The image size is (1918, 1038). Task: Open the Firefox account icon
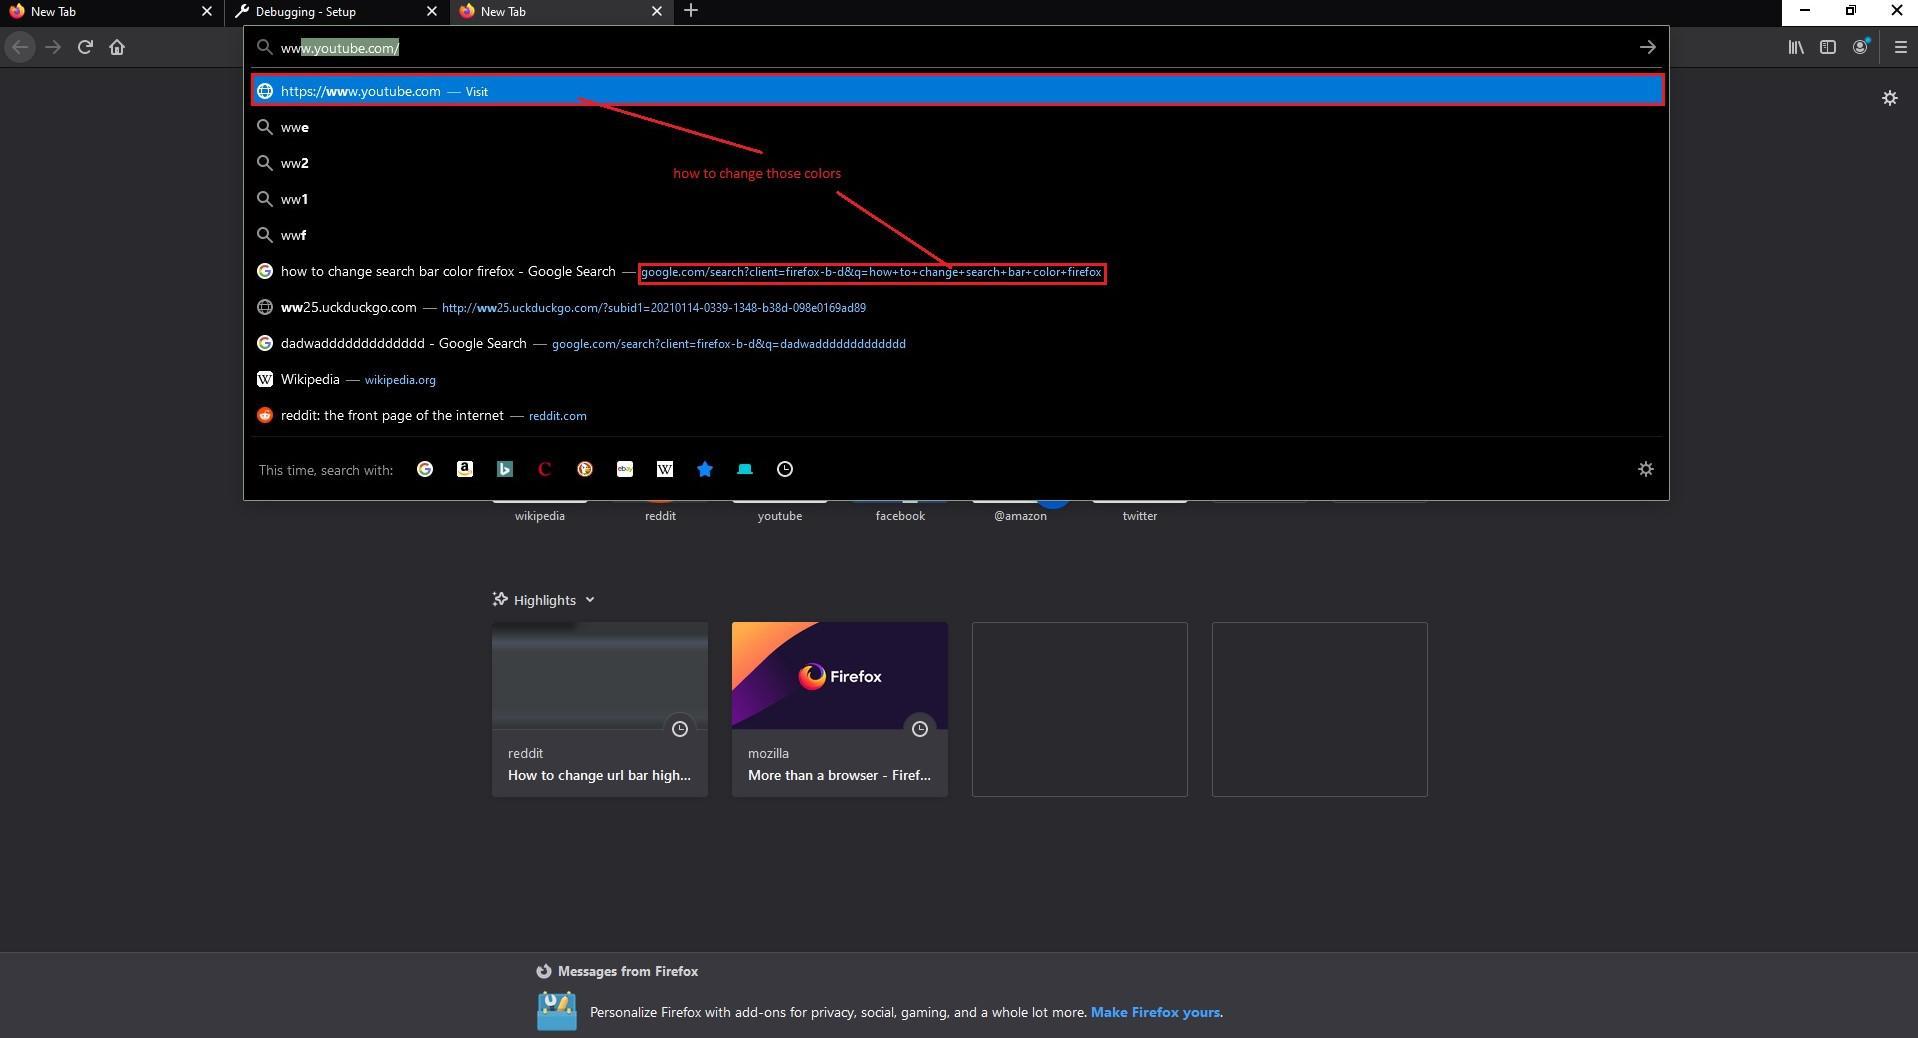click(x=1860, y=47)
